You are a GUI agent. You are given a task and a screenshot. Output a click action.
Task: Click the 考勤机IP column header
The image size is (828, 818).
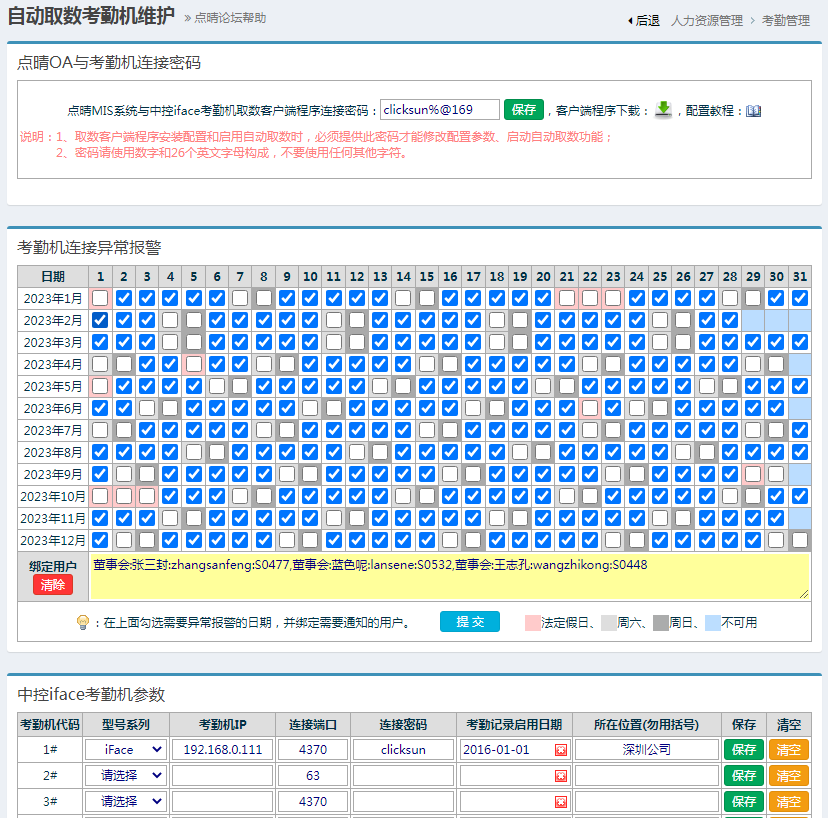tap(222, 725)
